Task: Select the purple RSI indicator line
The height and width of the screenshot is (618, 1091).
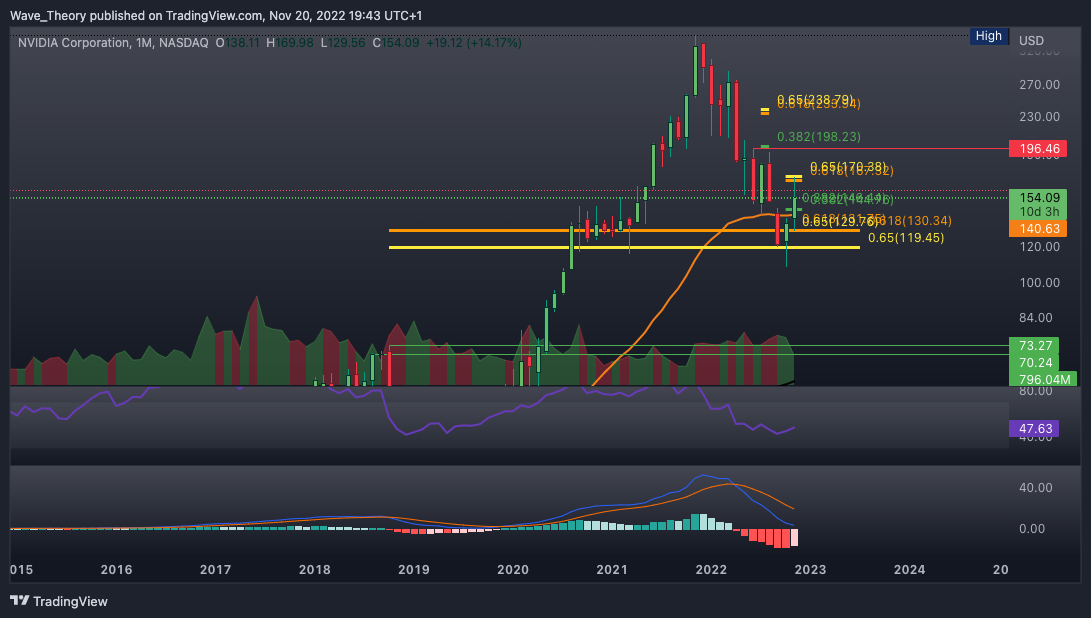Action: [402, 413]
